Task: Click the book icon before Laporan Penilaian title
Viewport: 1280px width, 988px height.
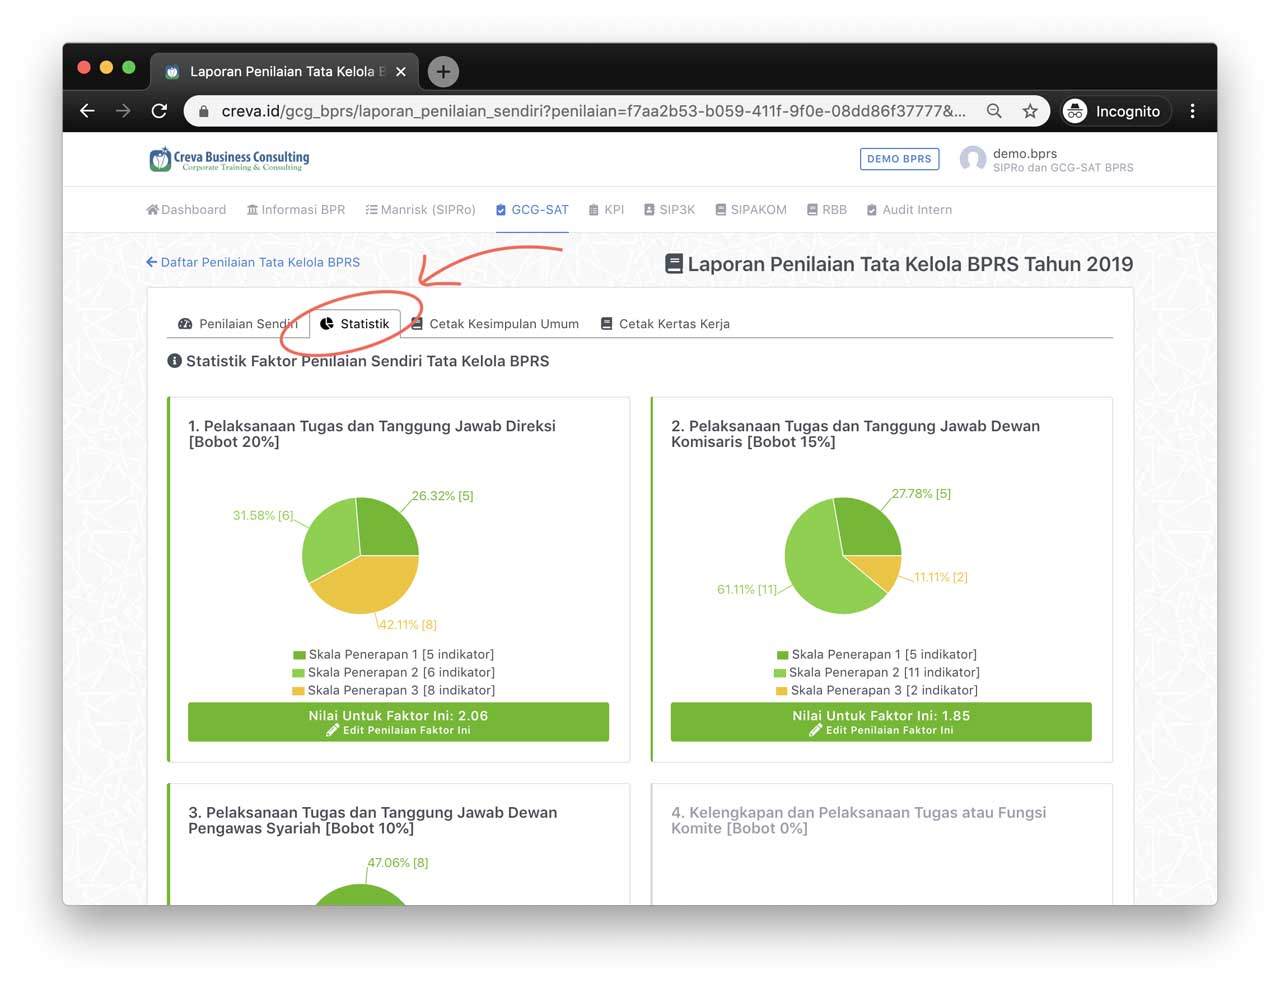Action: [x=674, y=264]
